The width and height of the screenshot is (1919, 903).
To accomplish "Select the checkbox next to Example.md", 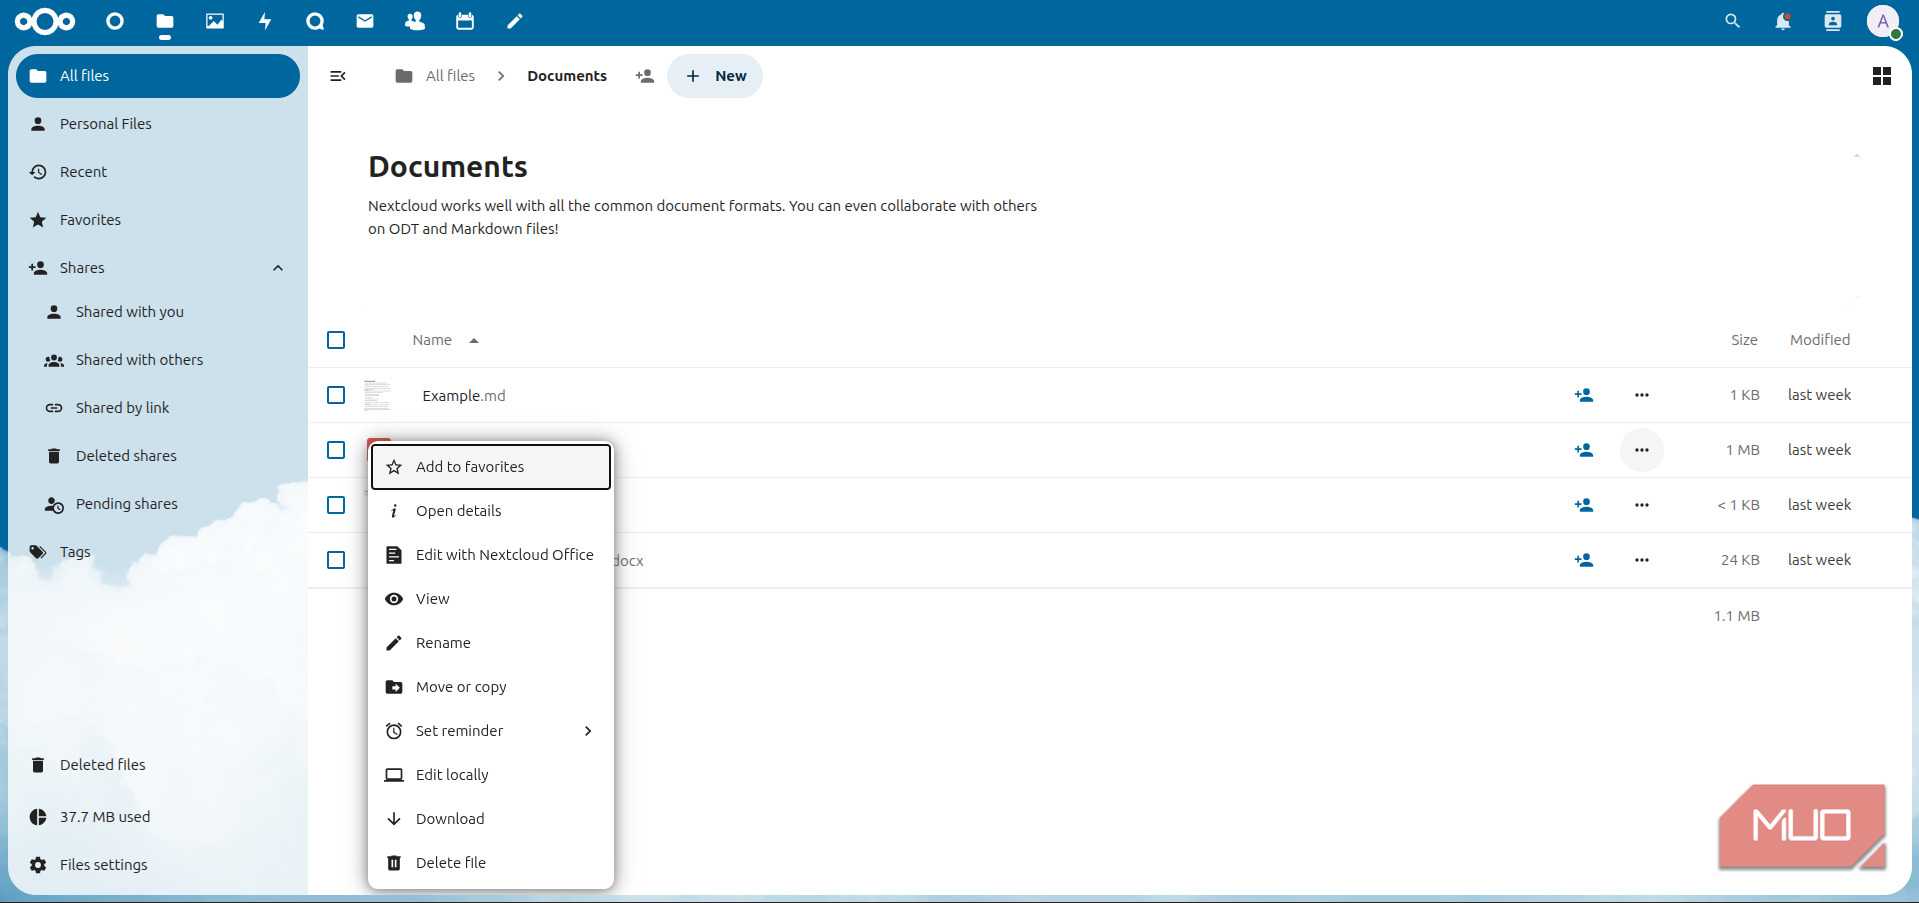I will (335, 395).
